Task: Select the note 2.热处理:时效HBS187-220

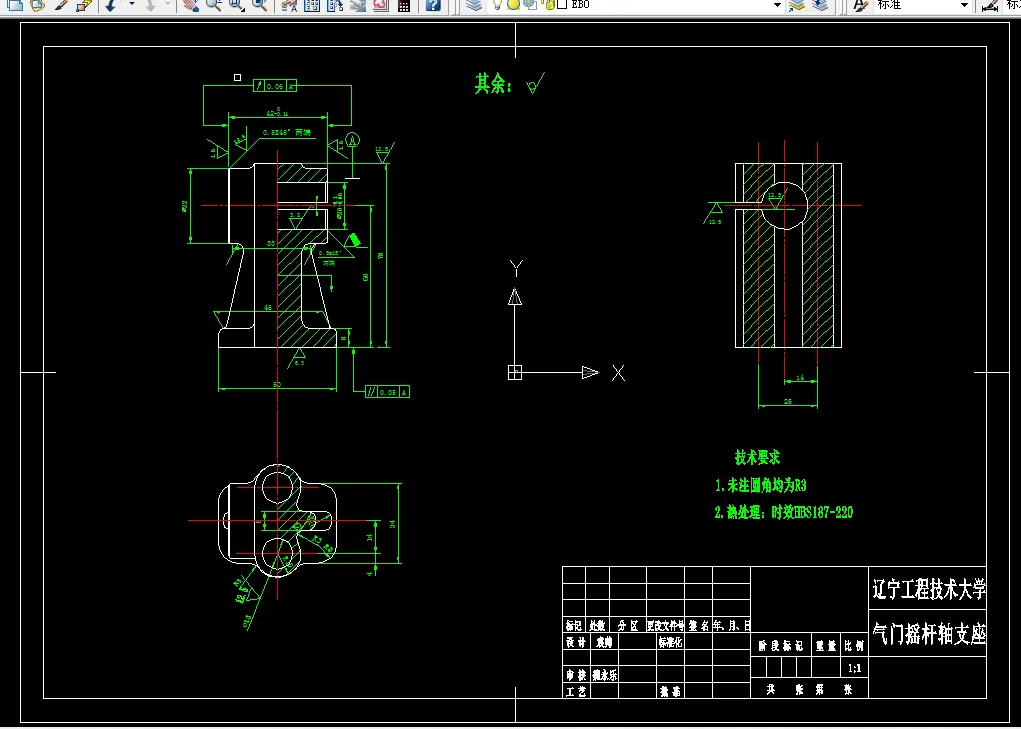Action: 783,512
